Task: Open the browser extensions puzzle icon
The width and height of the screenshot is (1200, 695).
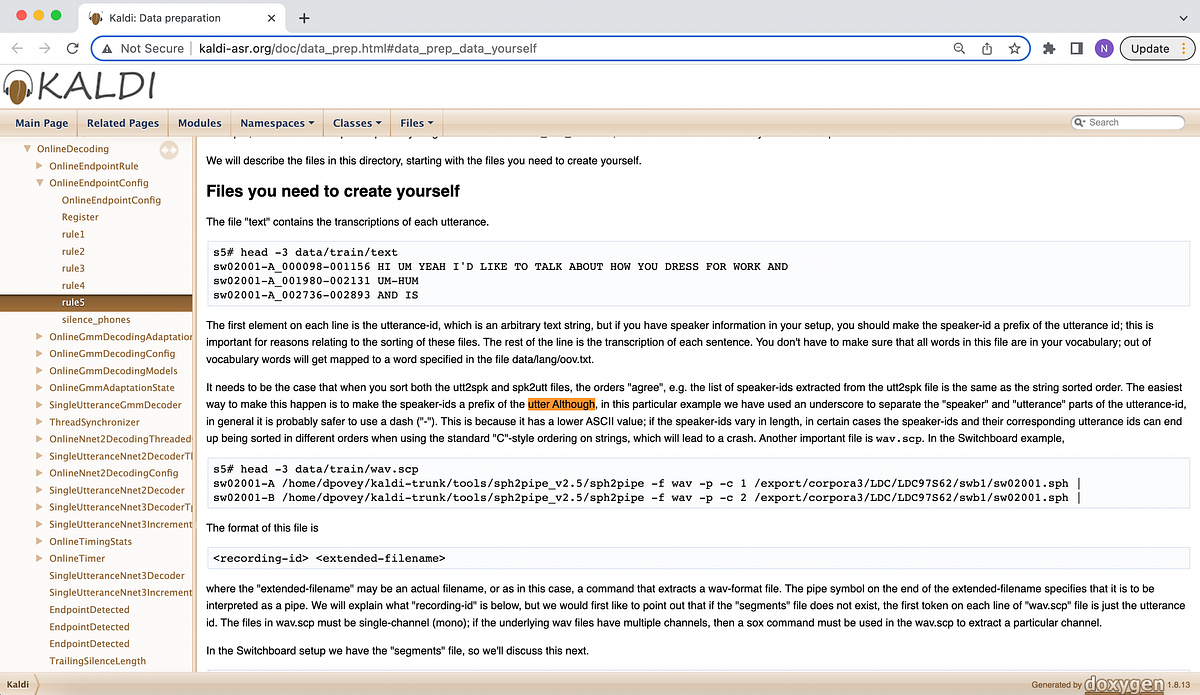Action: click(x=1049, y=48)
